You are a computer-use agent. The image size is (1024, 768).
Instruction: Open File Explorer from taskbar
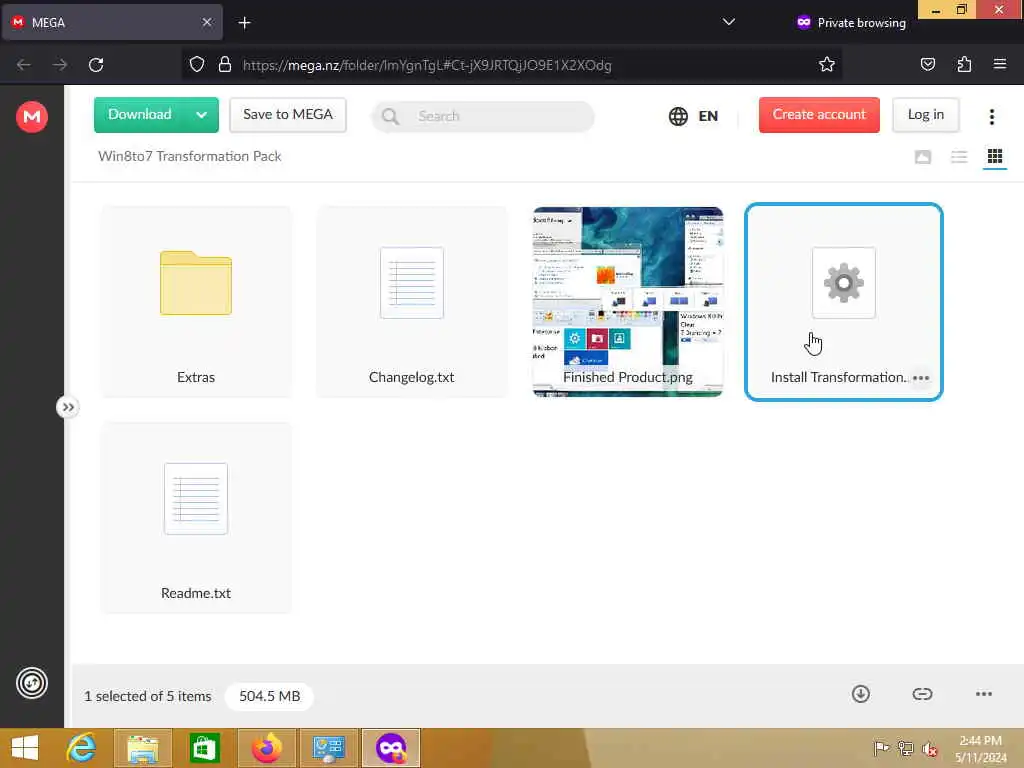coord(142,748)
